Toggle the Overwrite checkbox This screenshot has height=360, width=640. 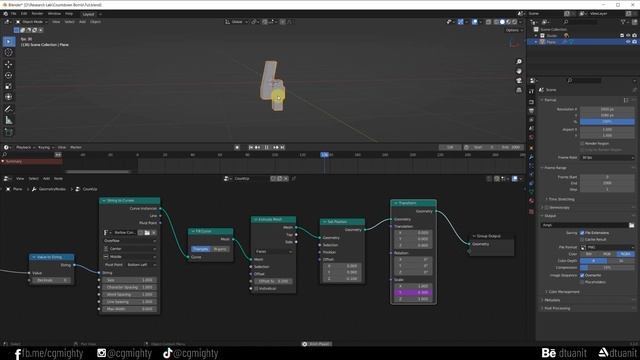(582, 275)
